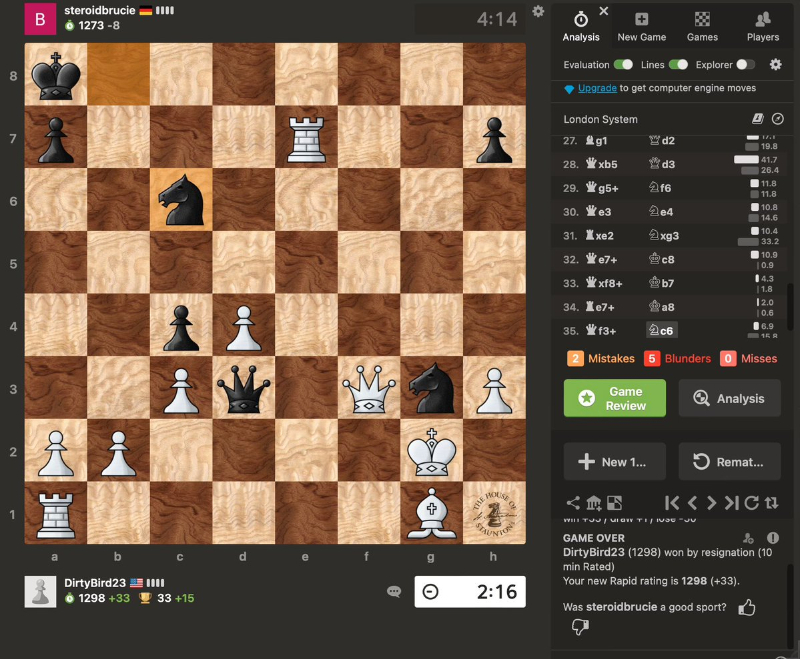This screenshot has width=800, height=659.
Task: Open the Players tab
Action: pos(762,26)
